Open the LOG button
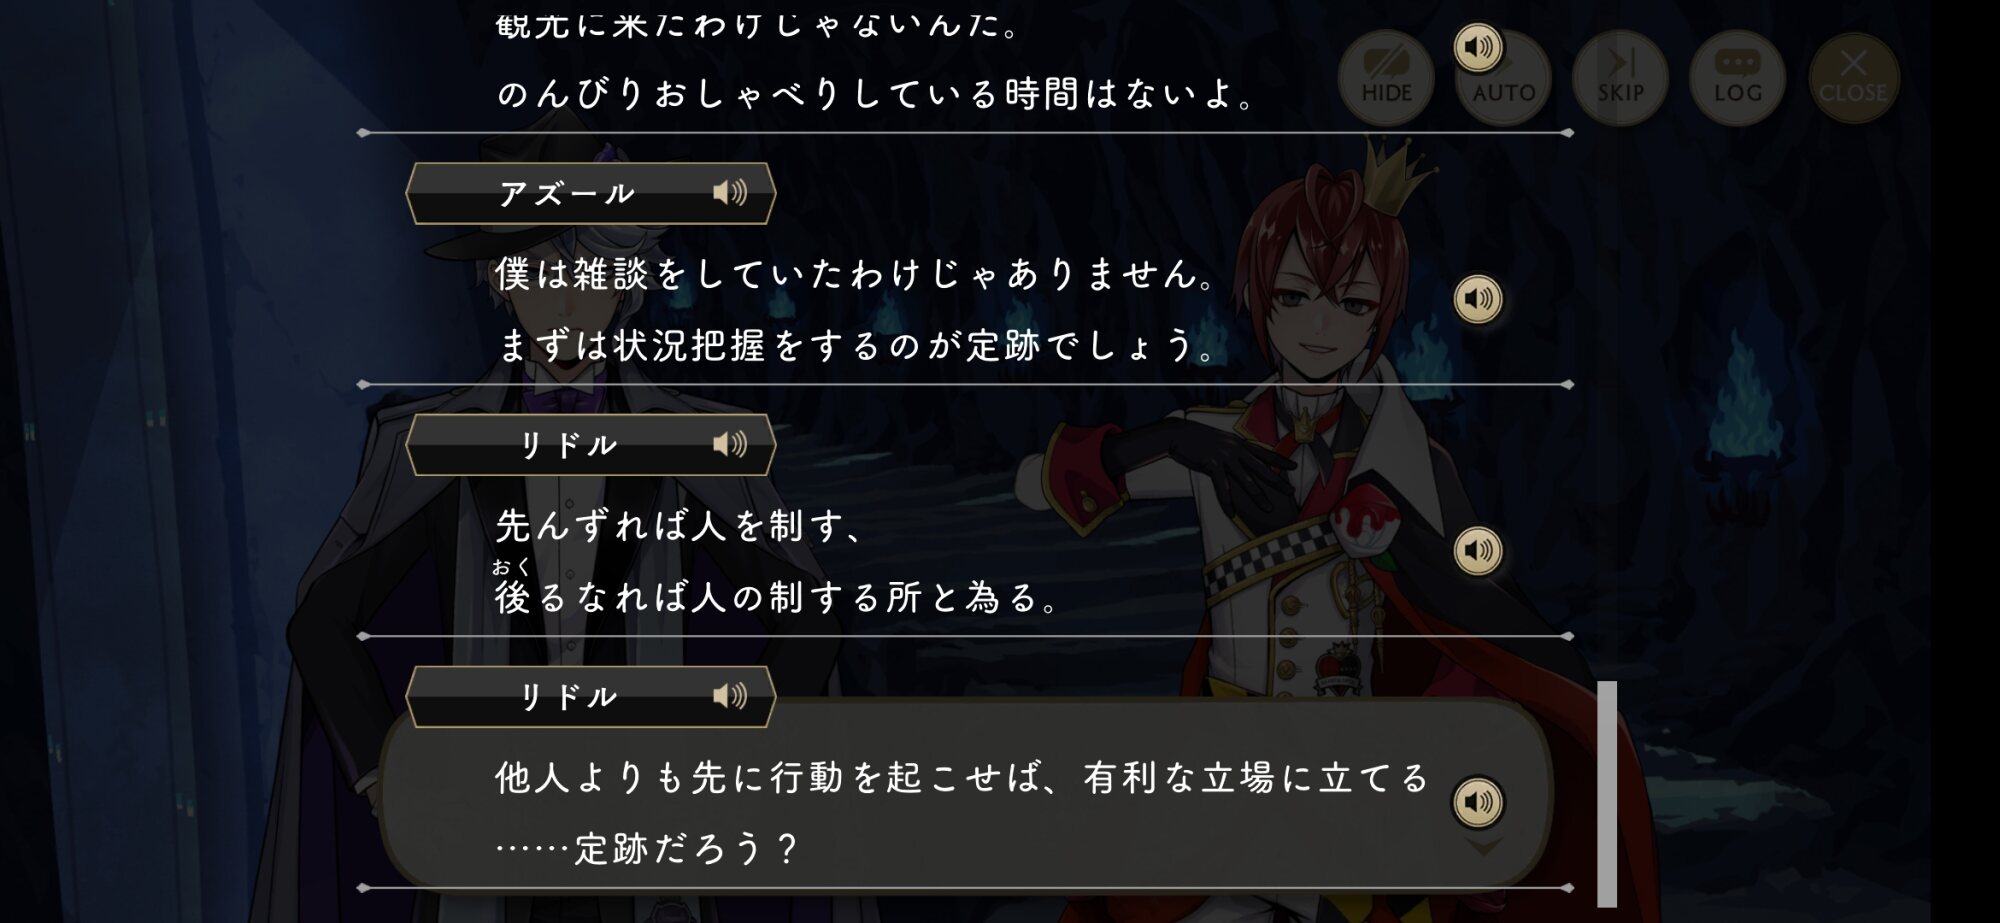 (x=1738, y=78)
